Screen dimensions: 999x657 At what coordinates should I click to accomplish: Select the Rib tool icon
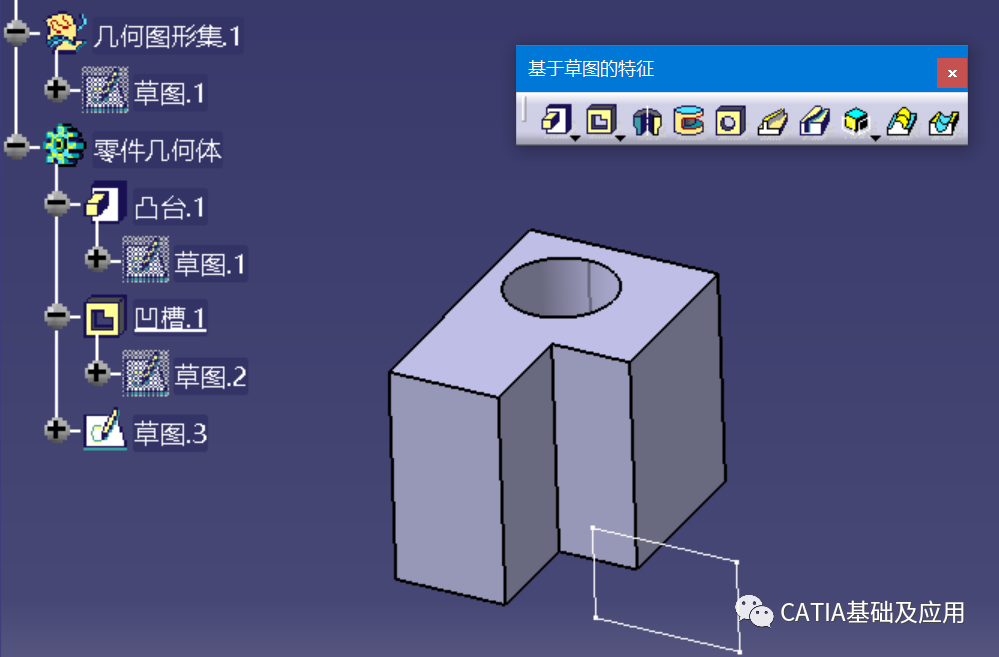tap(772, 120)
